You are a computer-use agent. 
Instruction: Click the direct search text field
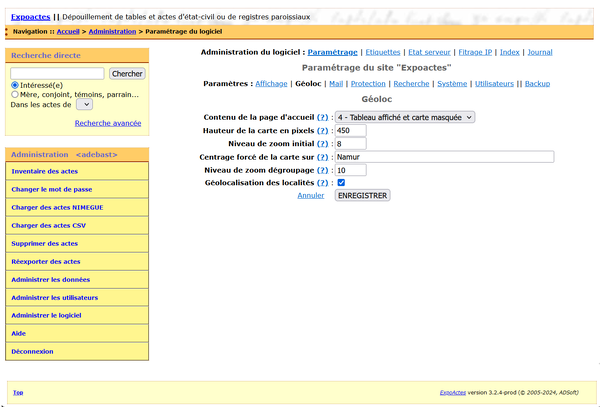[57, 73]
